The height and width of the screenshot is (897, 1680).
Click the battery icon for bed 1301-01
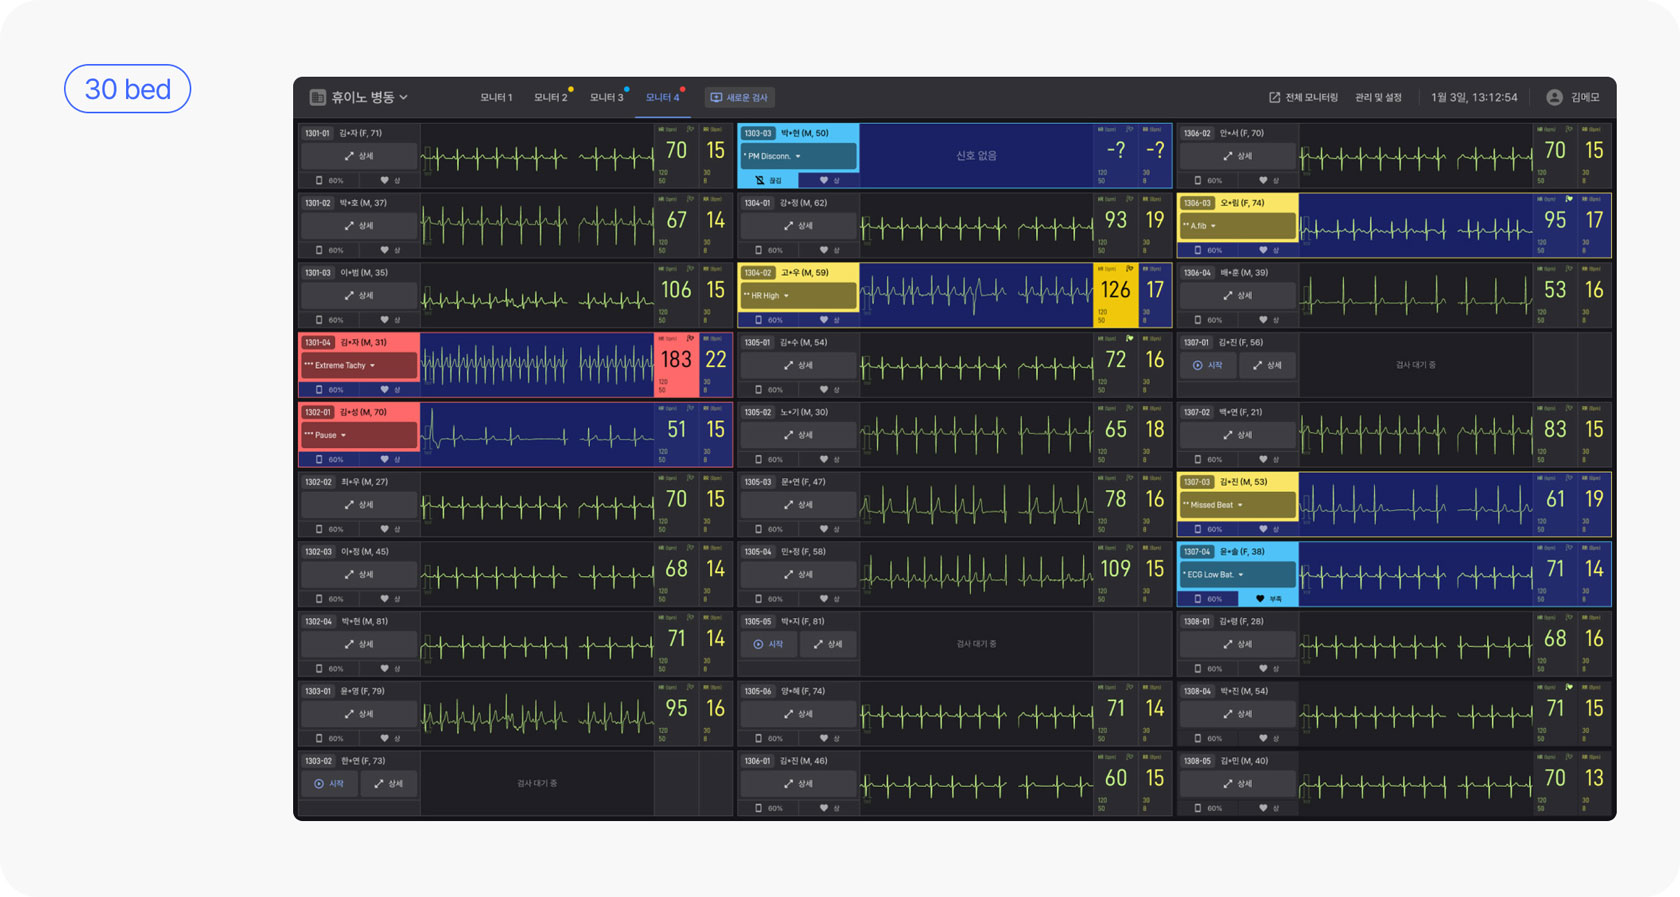click(x=319, y=181)
